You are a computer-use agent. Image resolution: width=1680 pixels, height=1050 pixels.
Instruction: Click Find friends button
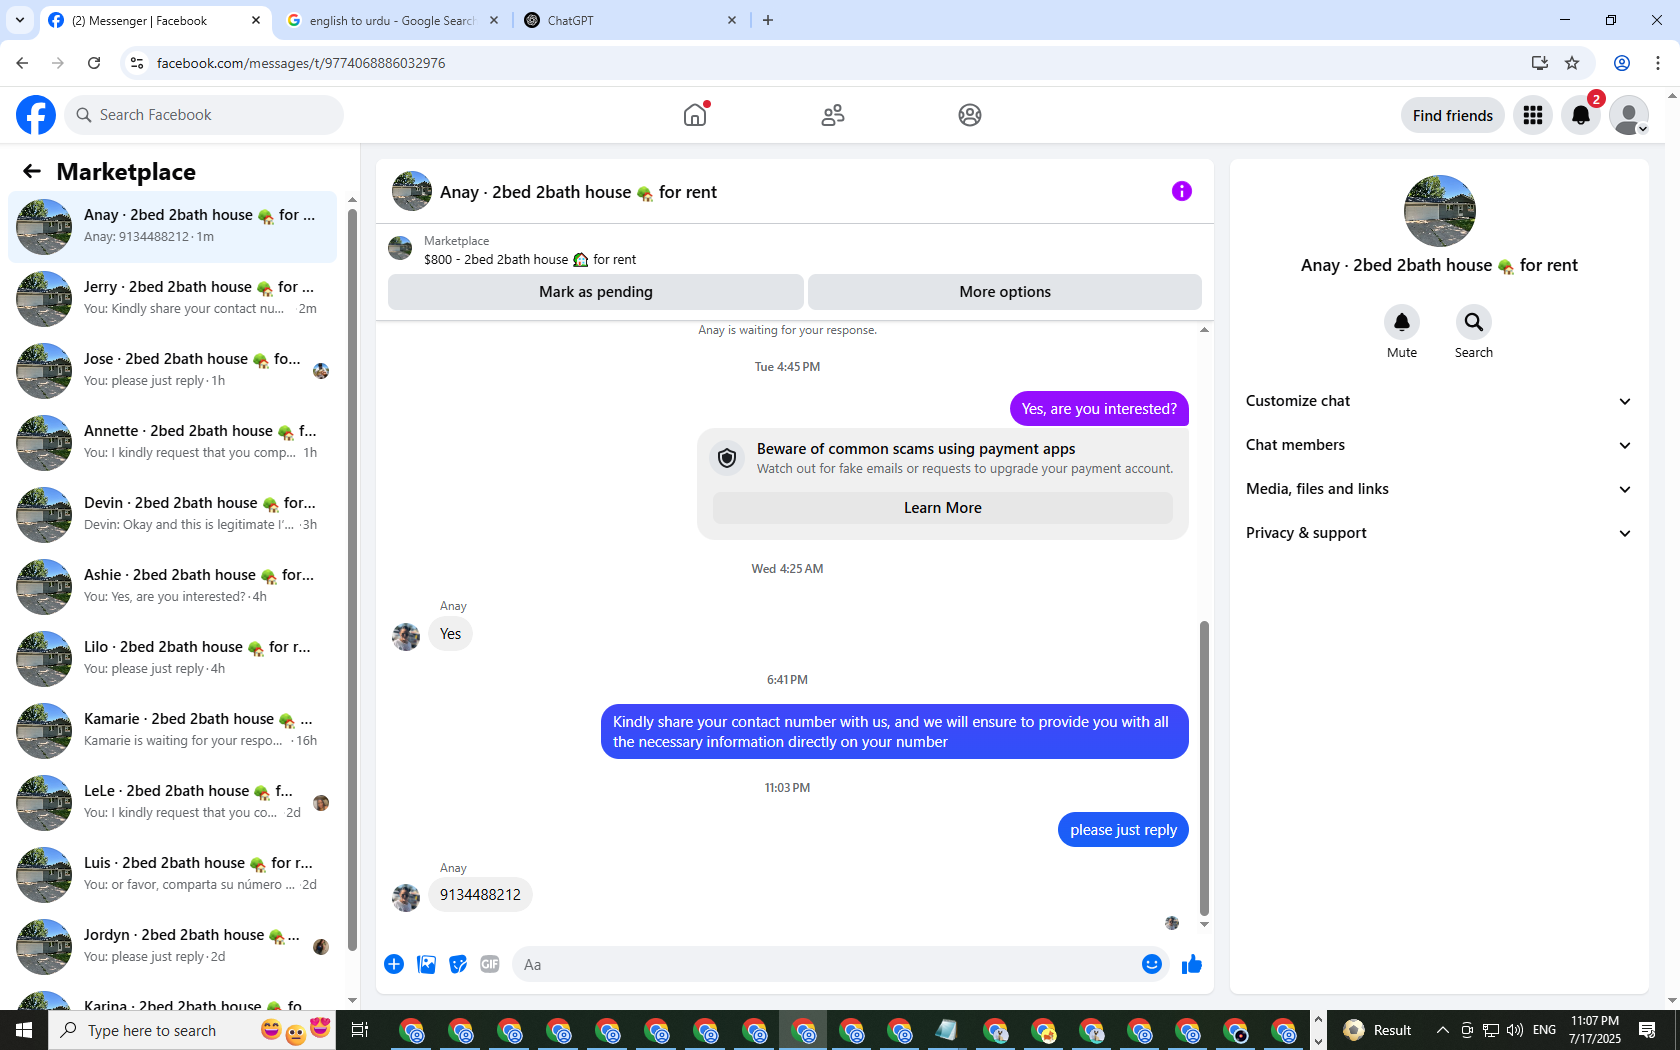pos(1453,115)
